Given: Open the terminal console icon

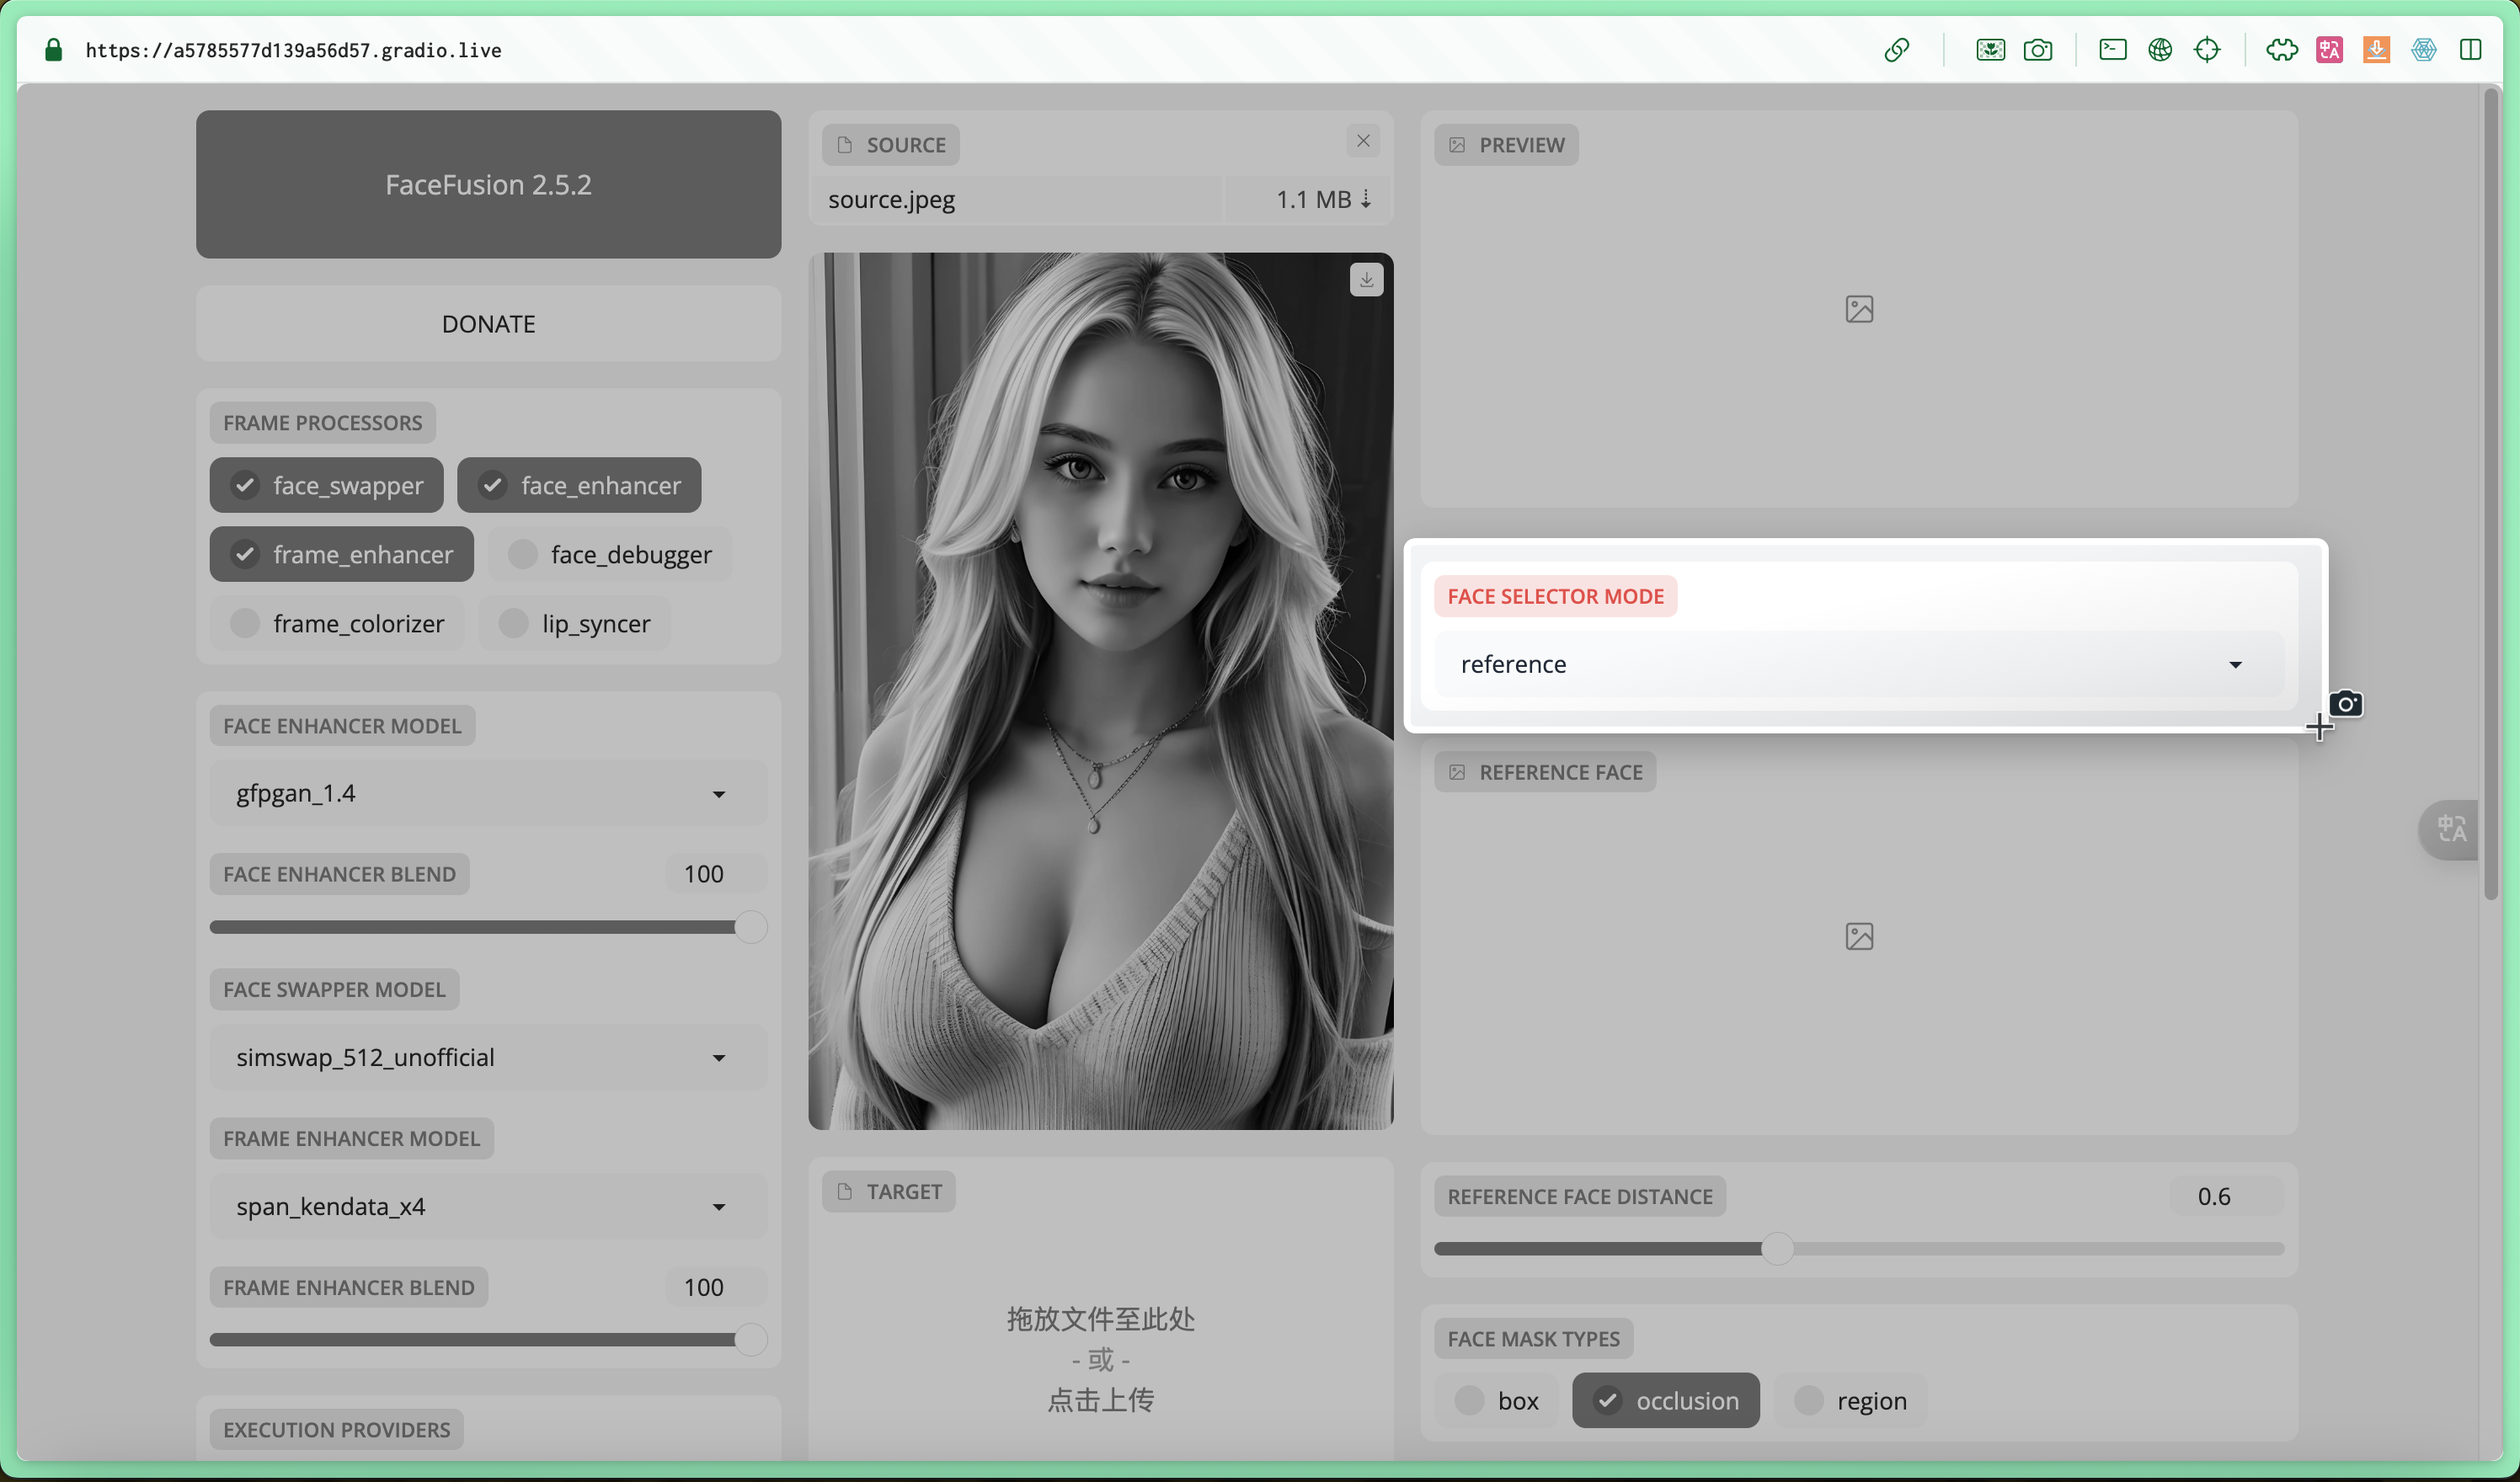Looking at the screenshot, I should [x=2113, y=49].
